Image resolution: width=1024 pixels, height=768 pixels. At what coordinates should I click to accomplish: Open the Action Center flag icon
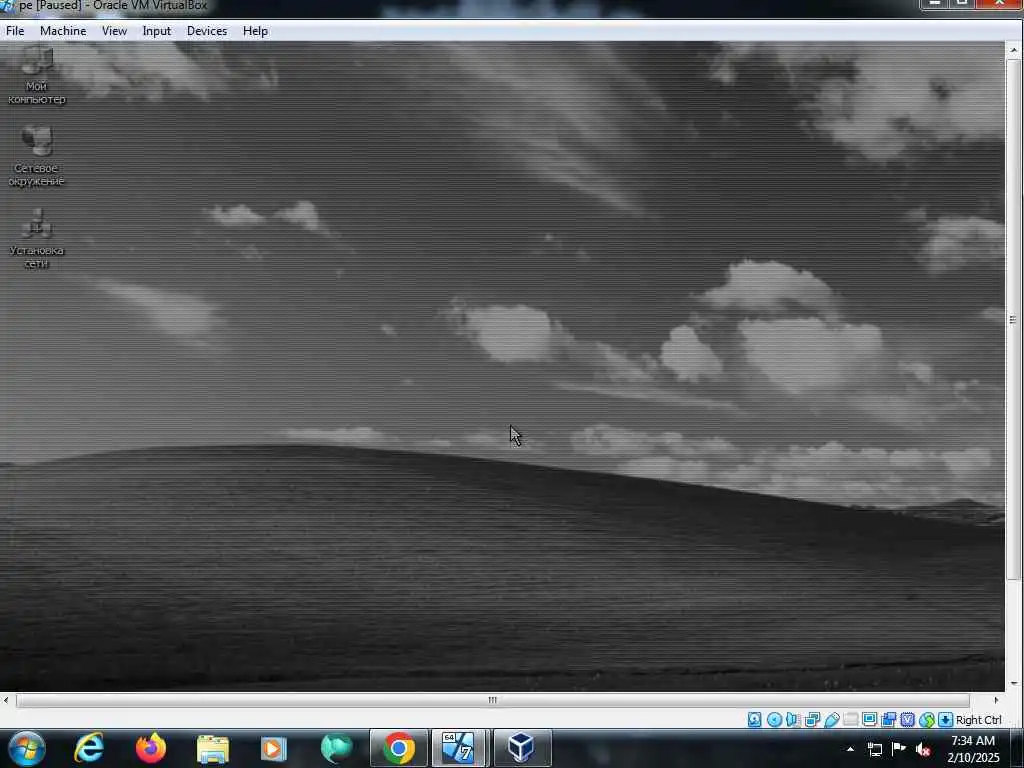pos(899,749)
